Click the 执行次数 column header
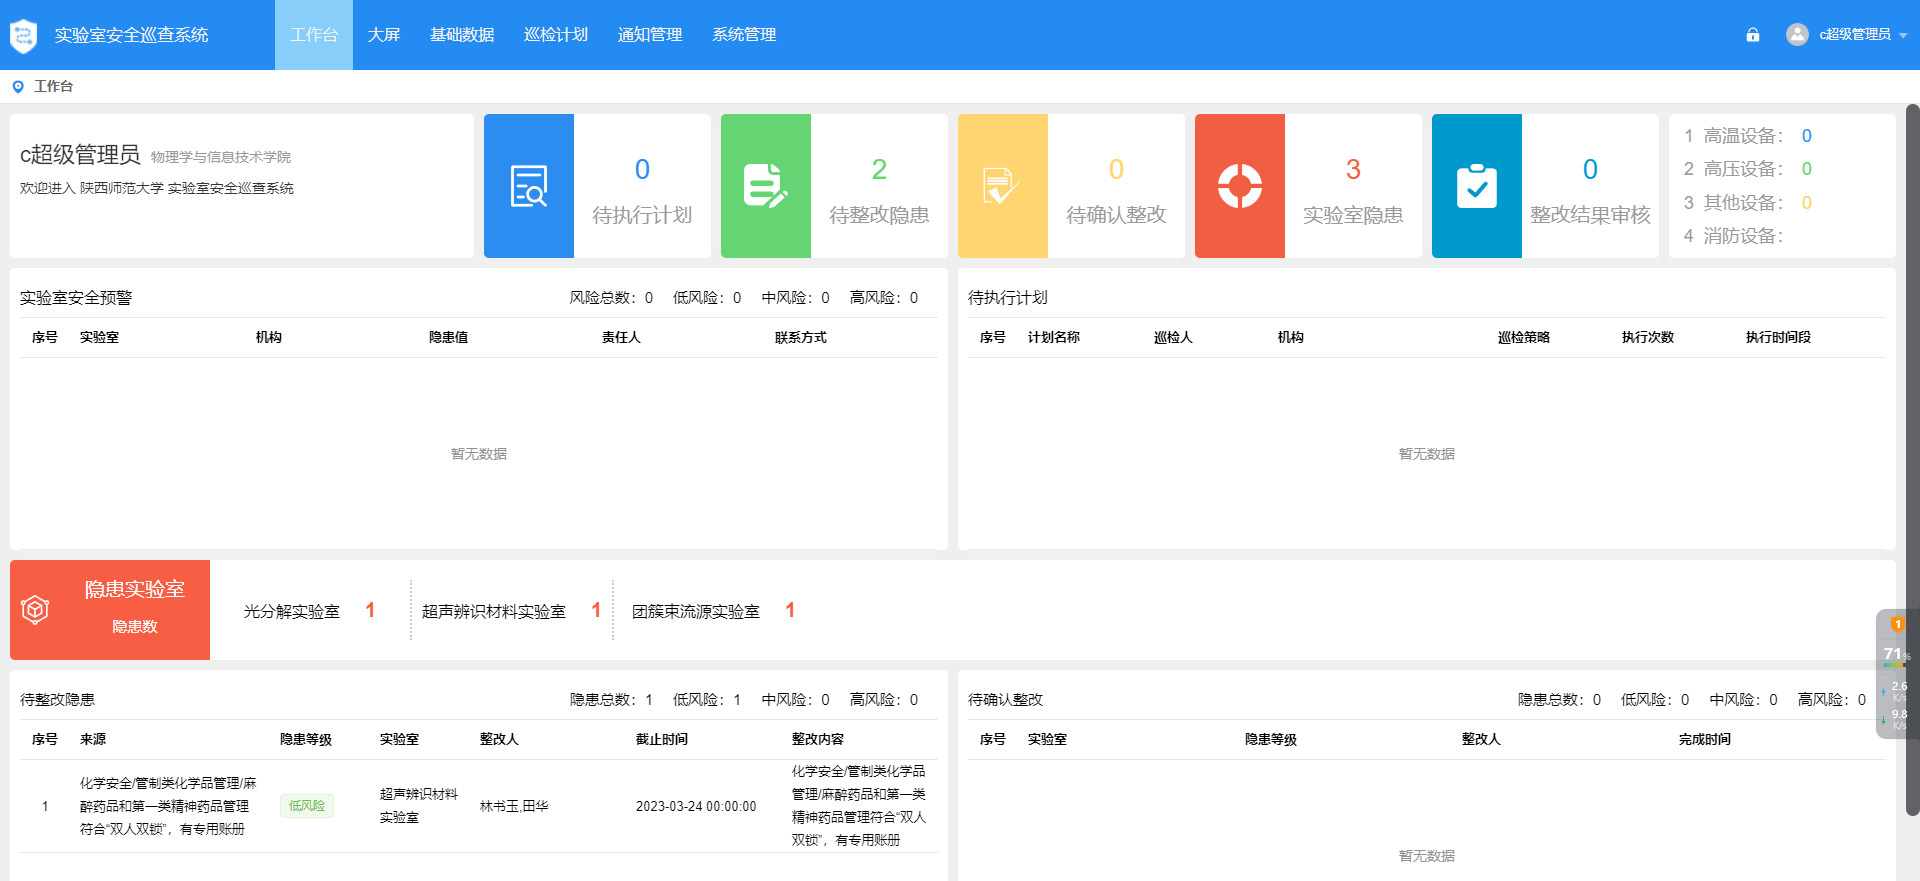 tap(1648, 338)
